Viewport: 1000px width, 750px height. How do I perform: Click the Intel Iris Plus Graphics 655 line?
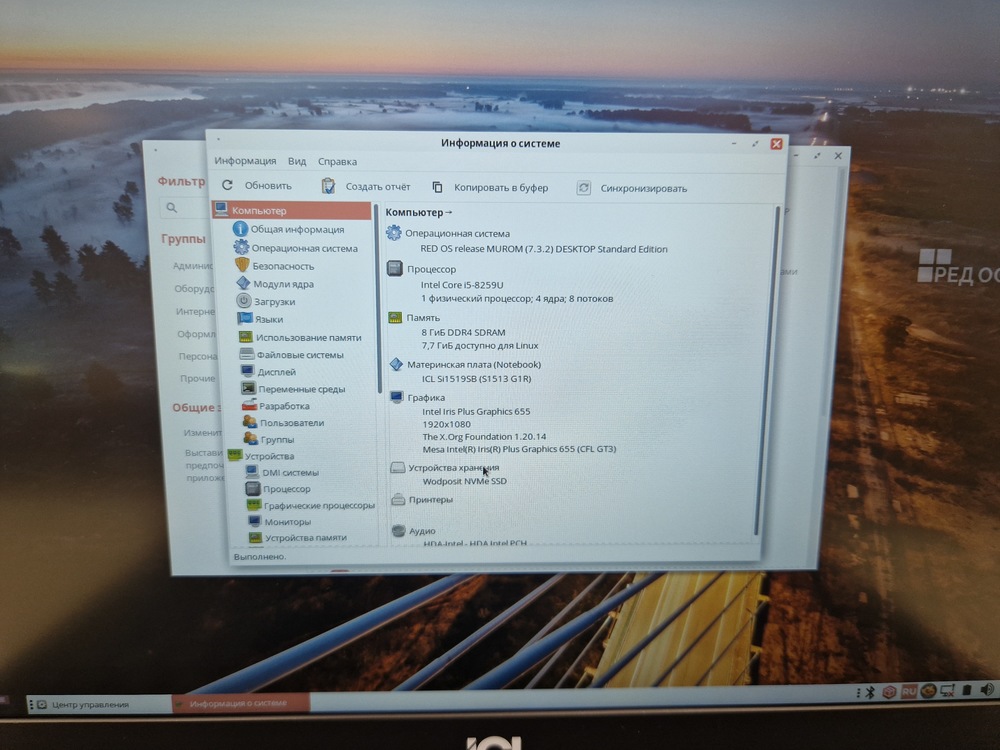coord(476,411)
